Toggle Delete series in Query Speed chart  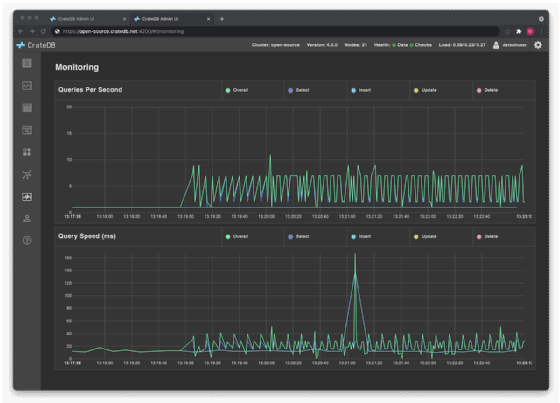coord(488,237)
